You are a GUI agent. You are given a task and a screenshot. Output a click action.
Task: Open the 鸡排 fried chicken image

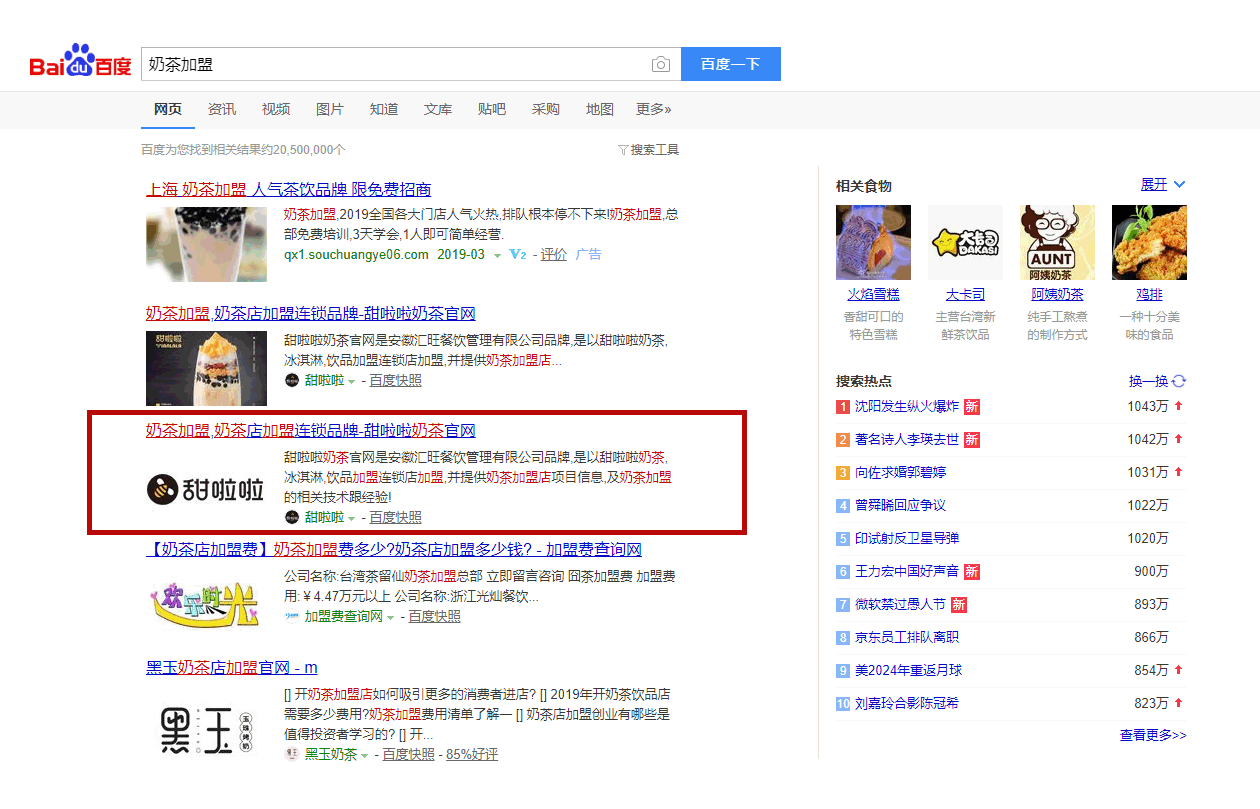click(1149, 243)
